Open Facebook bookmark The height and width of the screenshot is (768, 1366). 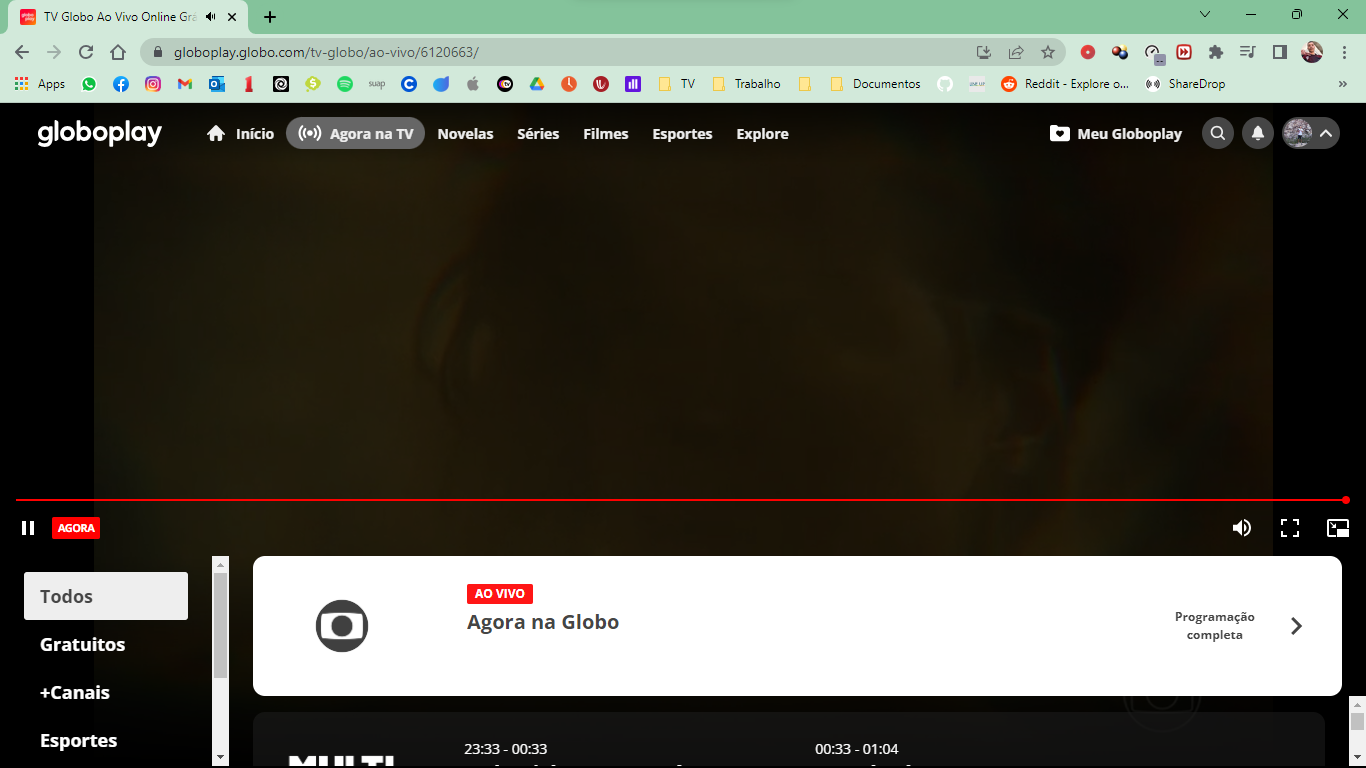coord(121,84)
